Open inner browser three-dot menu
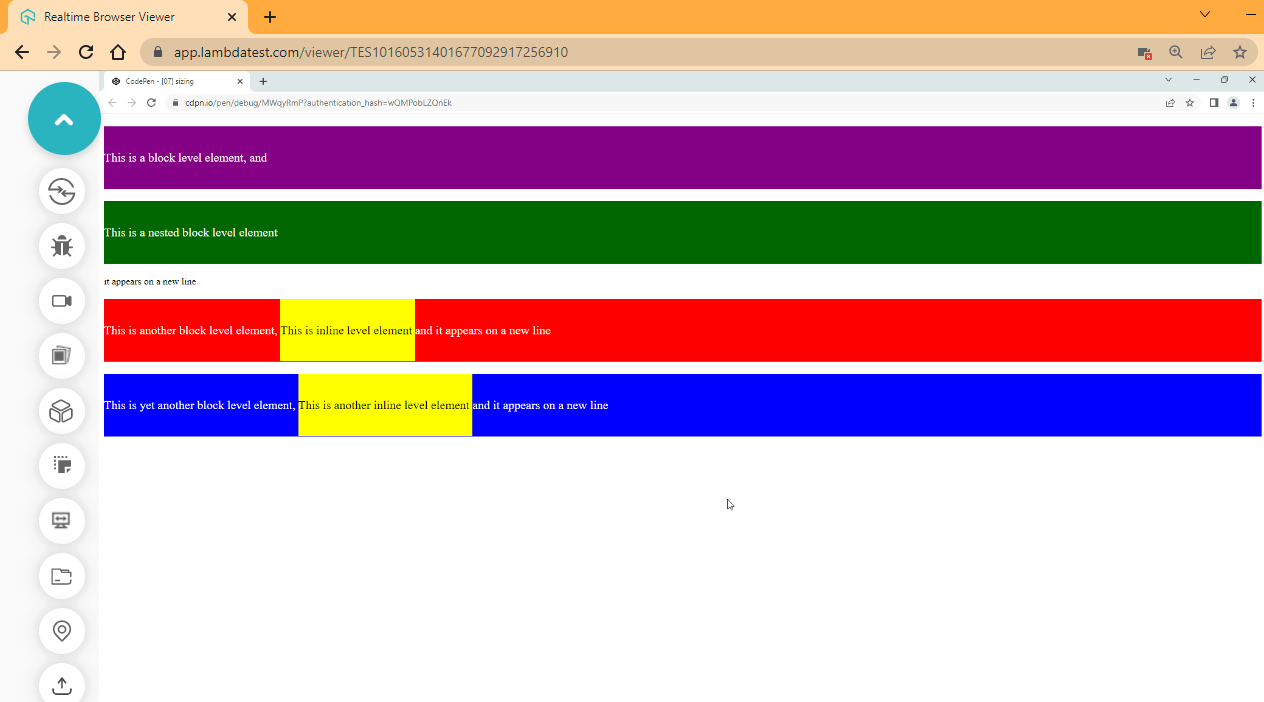This screenshot has height=702, width=1264. coord(1253,103)
